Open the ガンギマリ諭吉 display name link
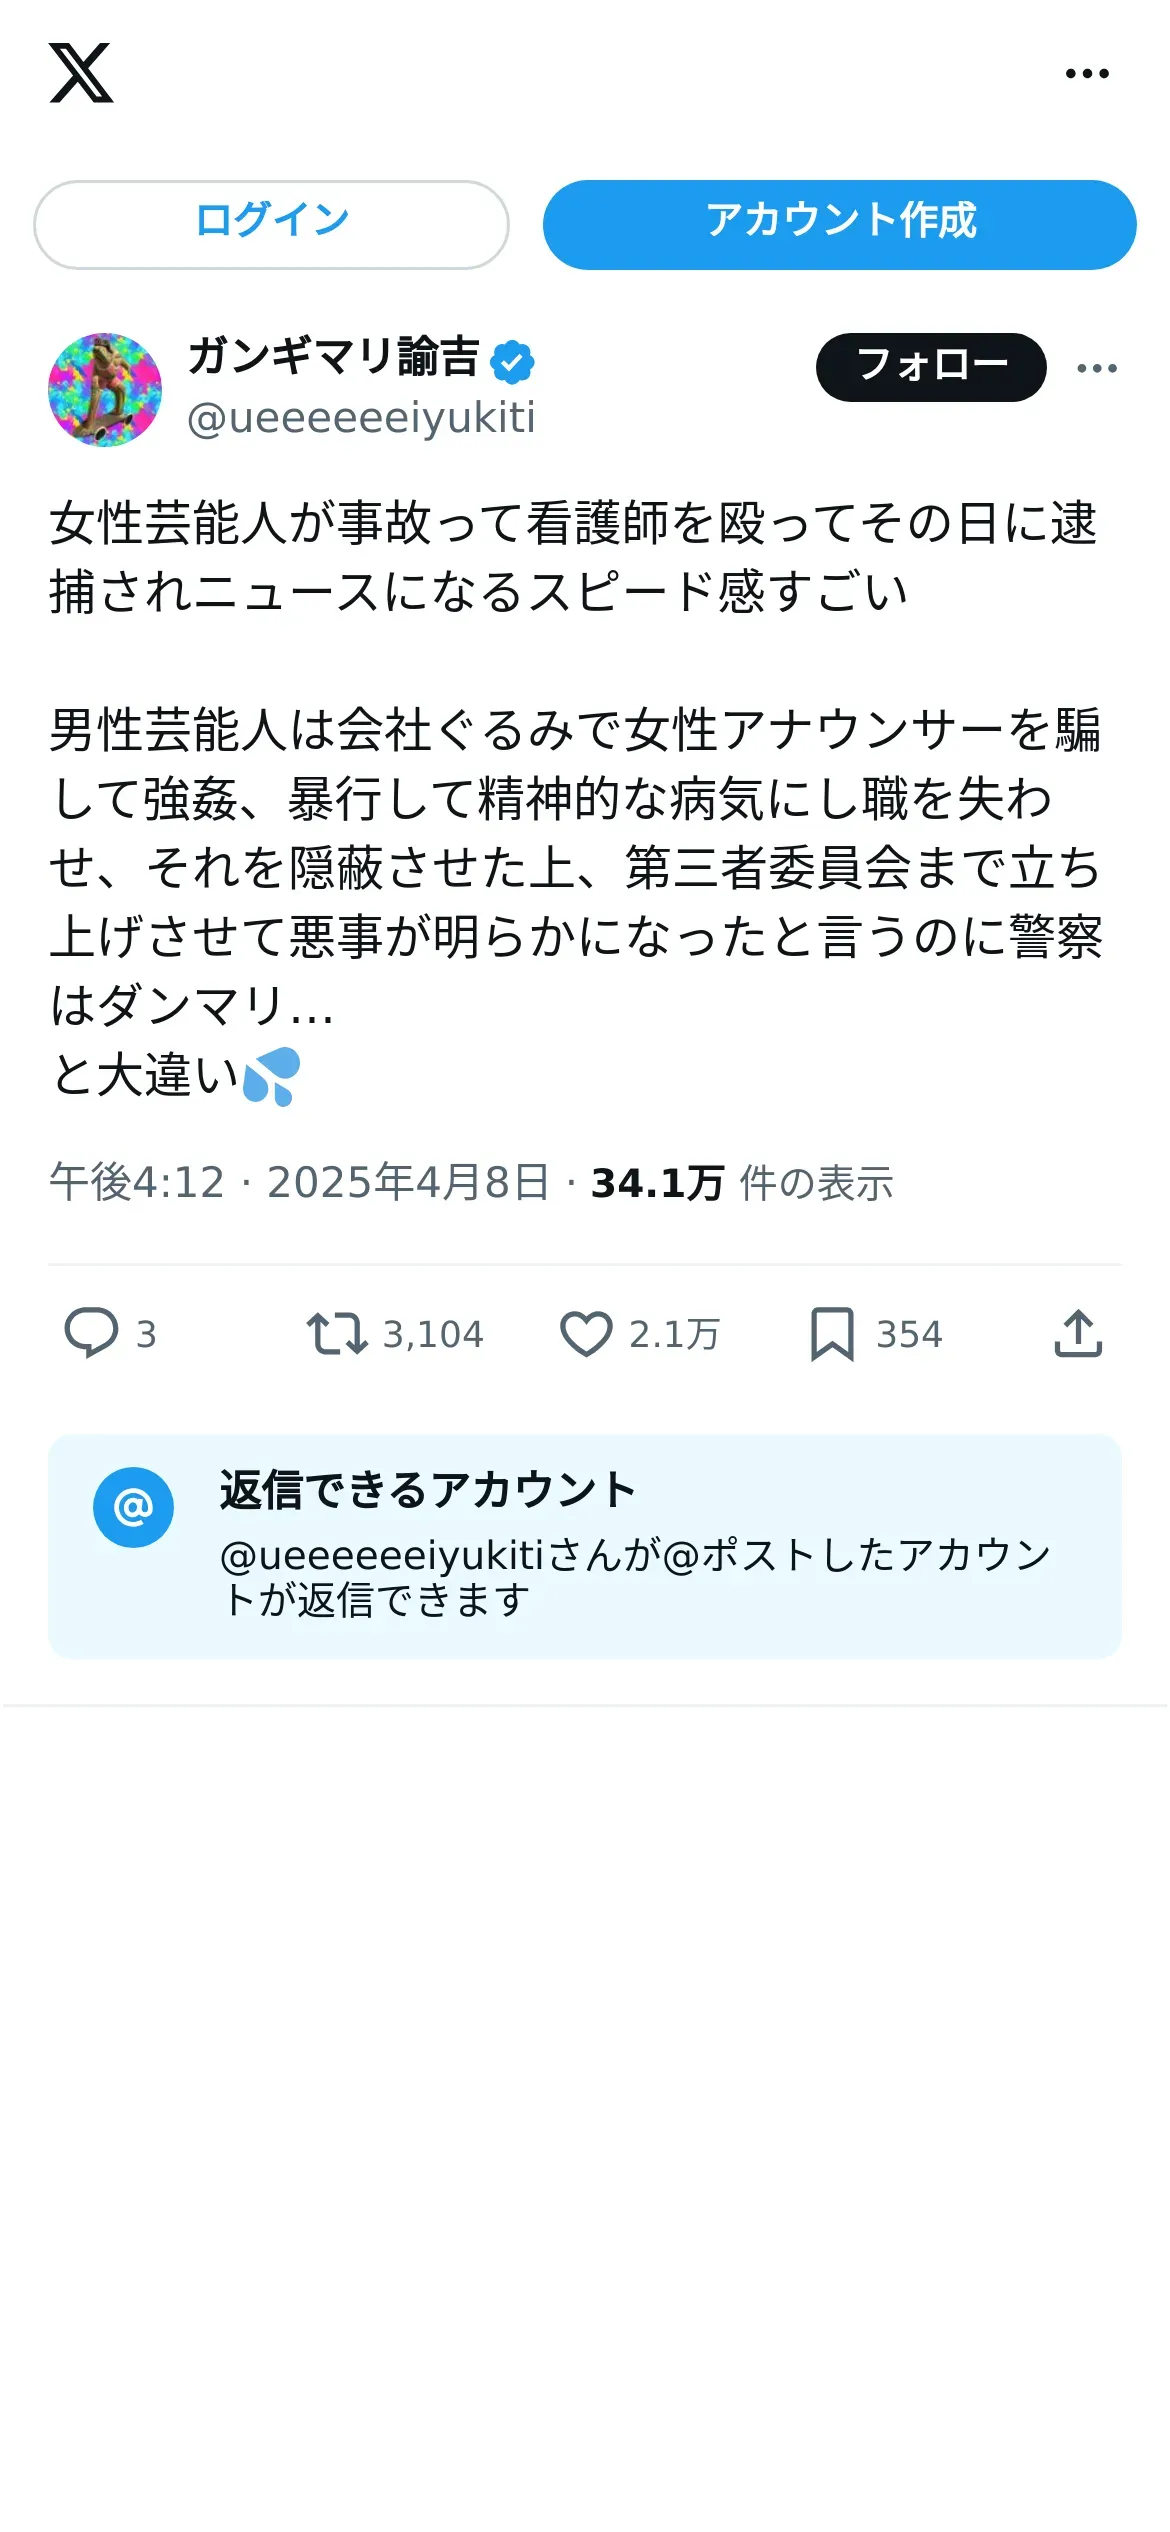This screenshot has height=2532, width=1170. (x=333, y=358)
